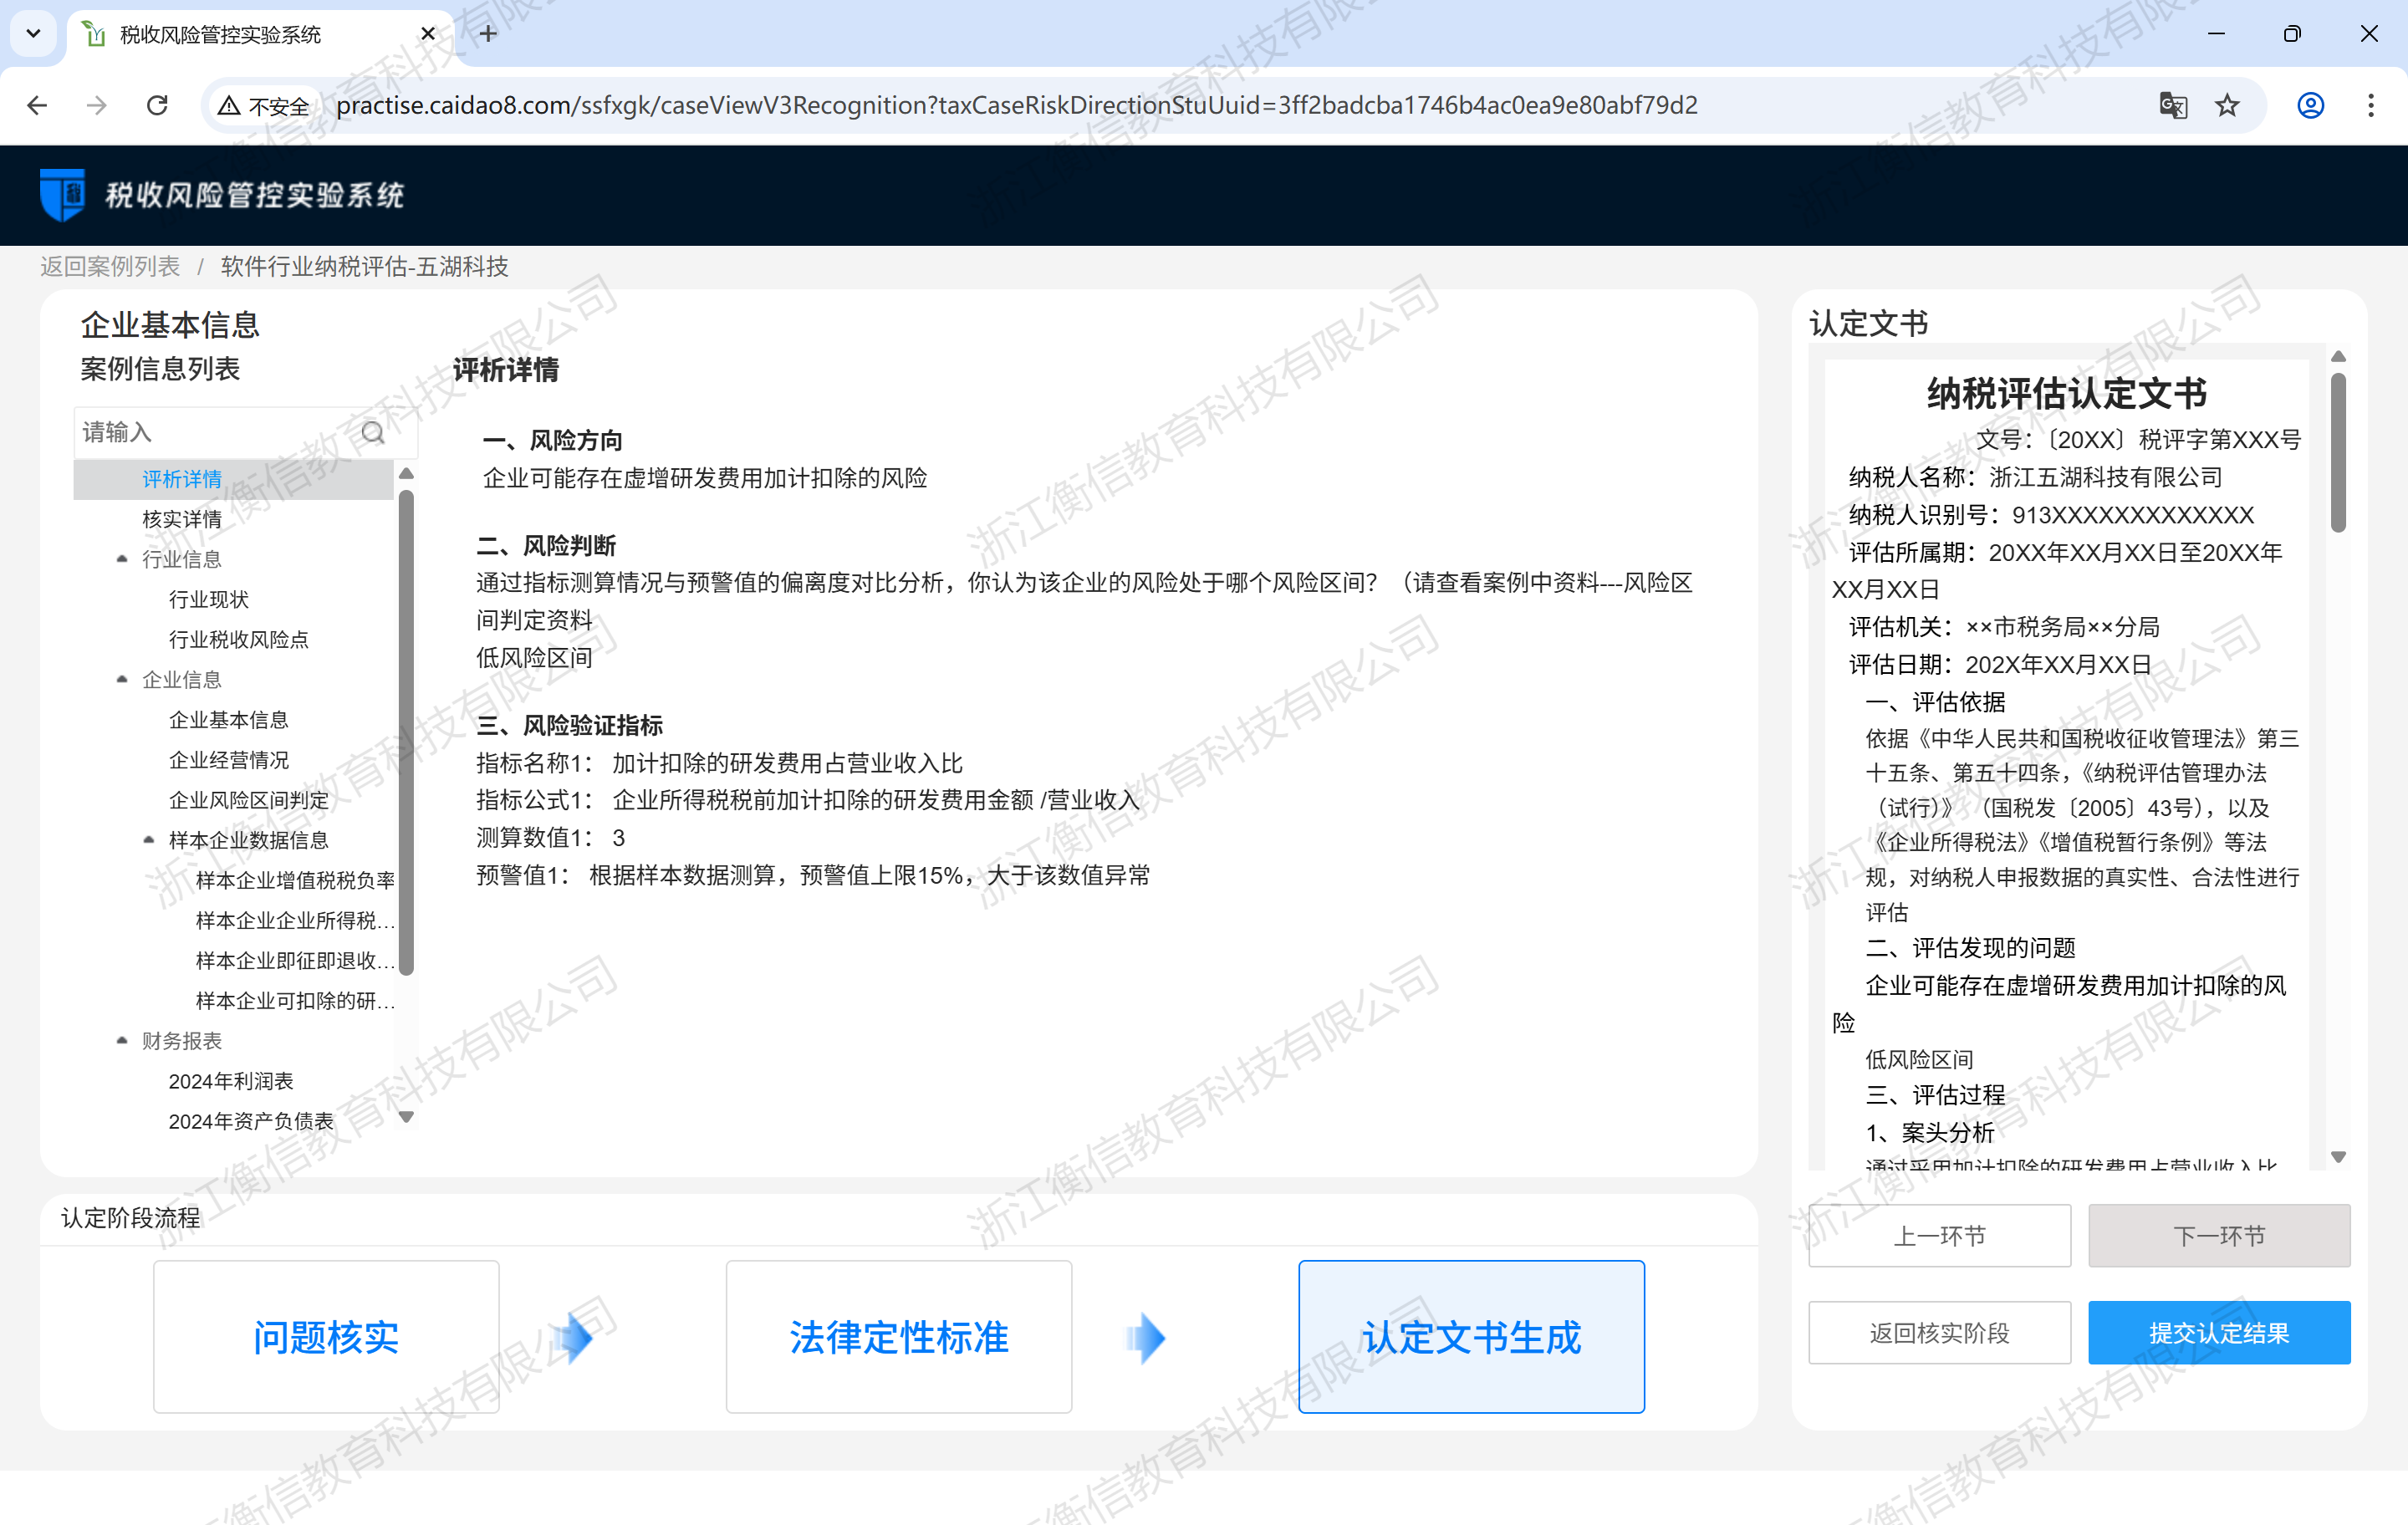Screen dimensions: 2408x1525
Task: Collapse the 财务报表 tree node
Action: 122,1040
